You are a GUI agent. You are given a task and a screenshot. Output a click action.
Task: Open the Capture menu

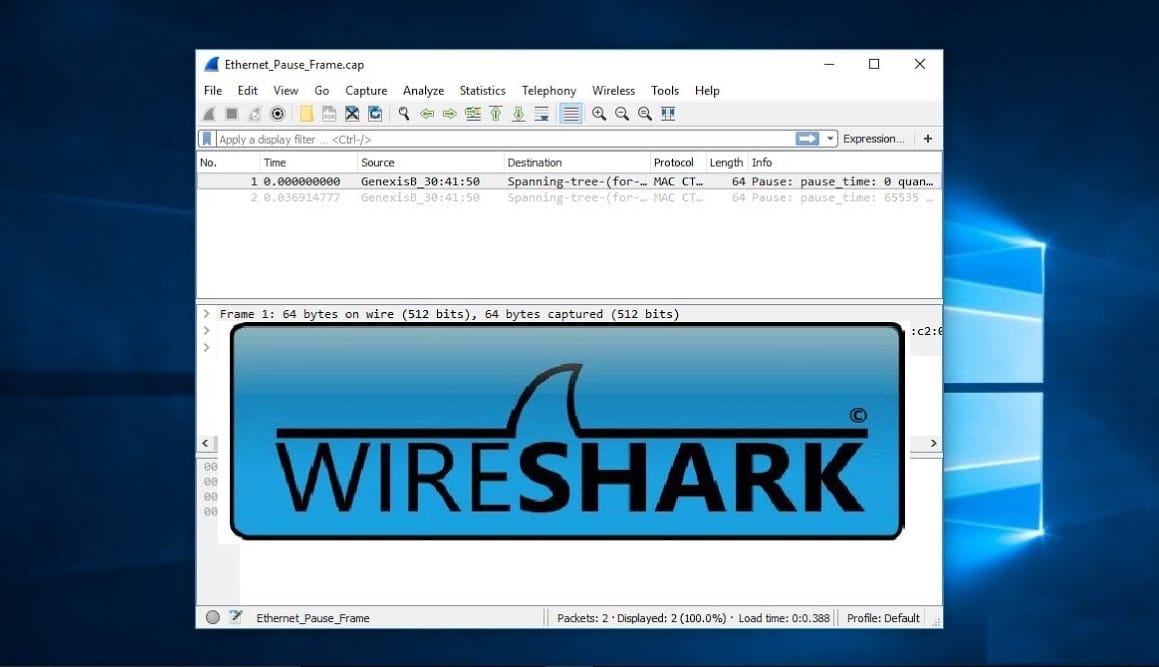coord(366,90)
